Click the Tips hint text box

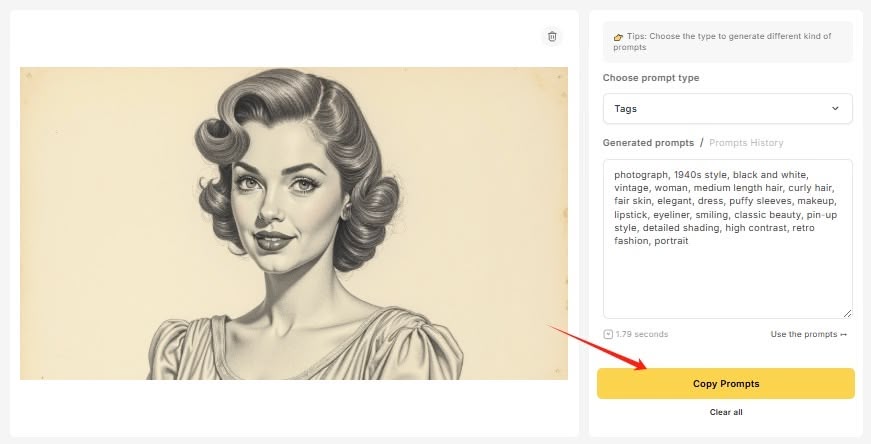coord(727,42)
